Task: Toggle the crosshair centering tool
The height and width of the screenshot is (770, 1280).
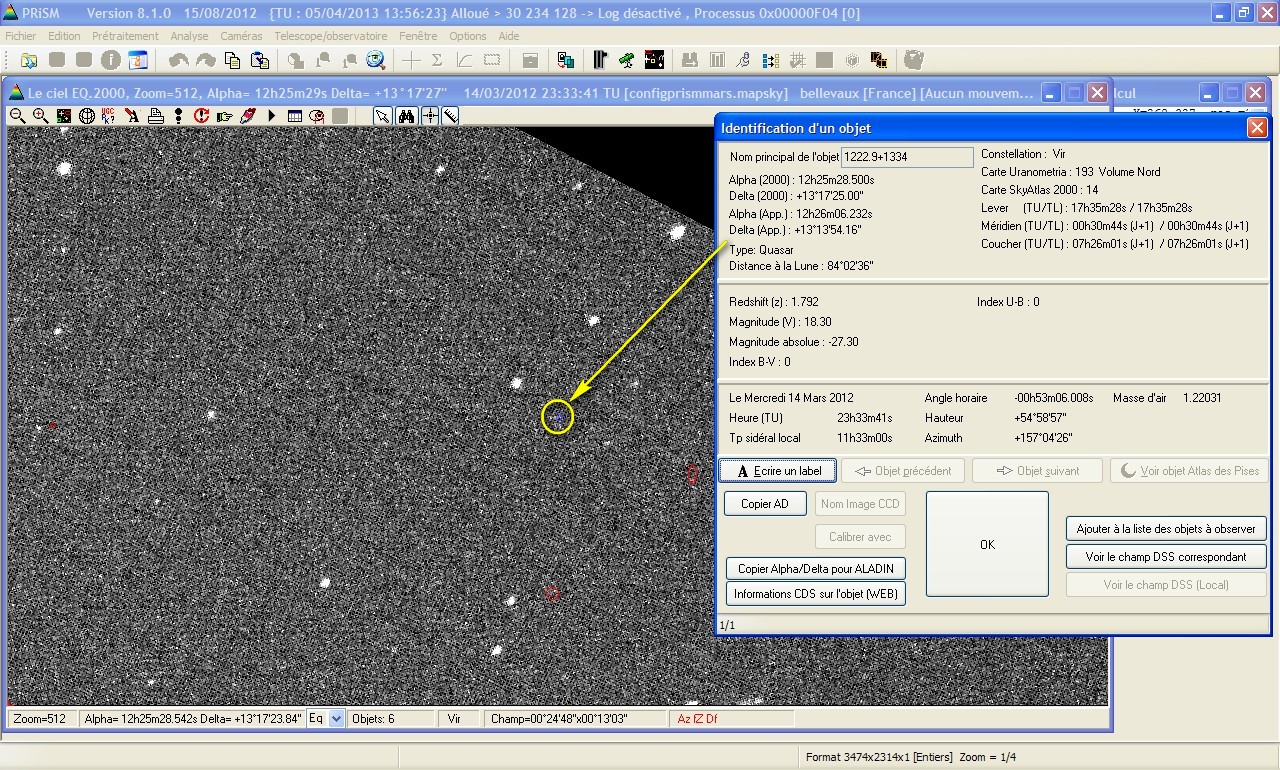Action: (x=430, y=116)
